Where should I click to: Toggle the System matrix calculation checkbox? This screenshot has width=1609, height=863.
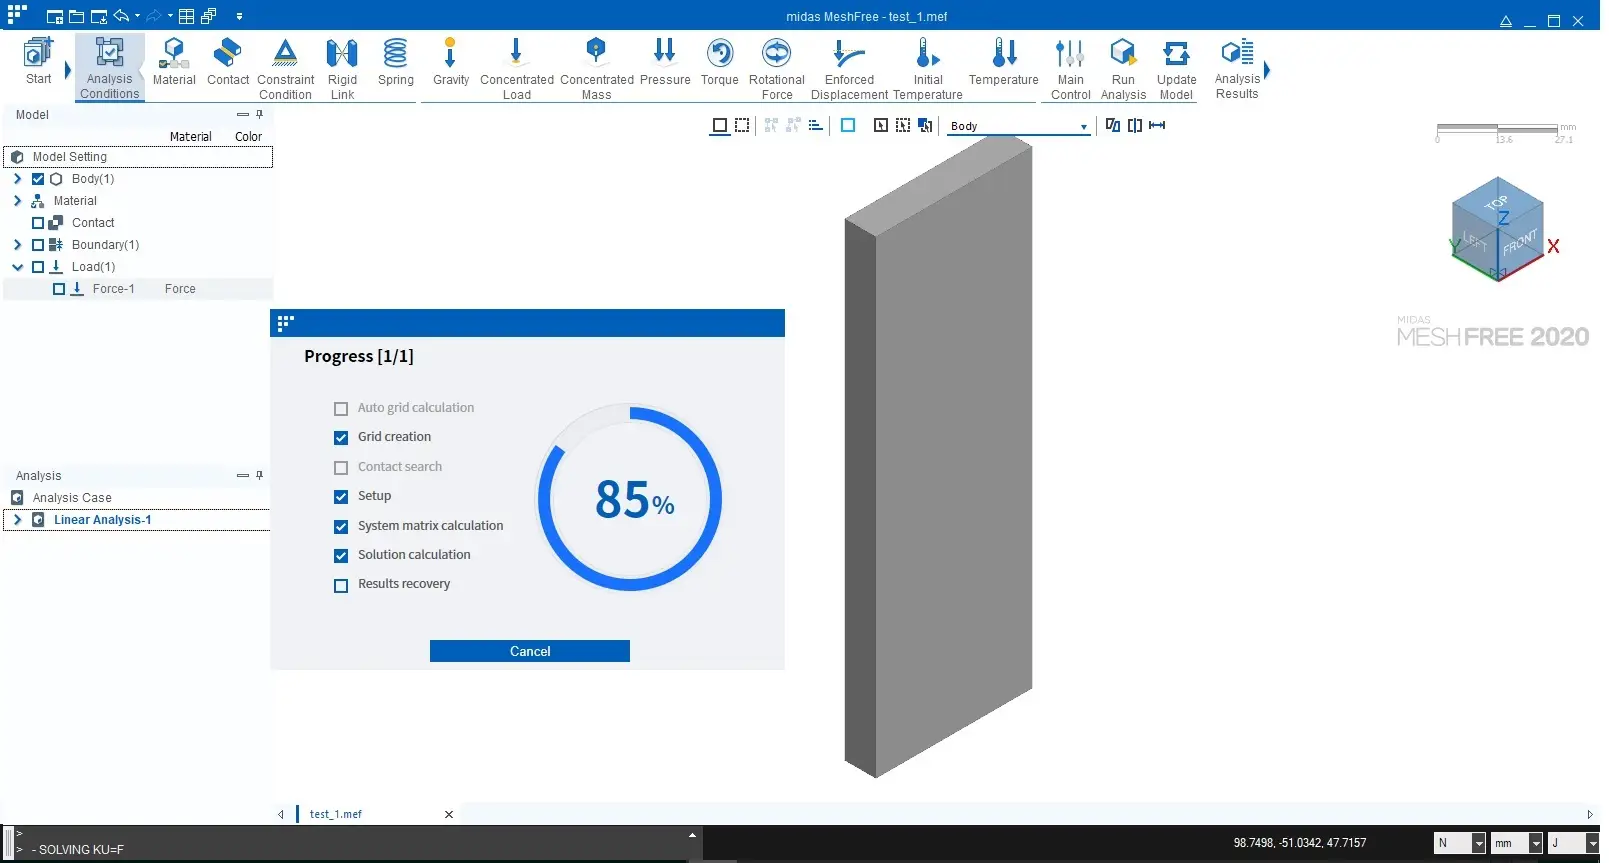[x=341, y=527]
